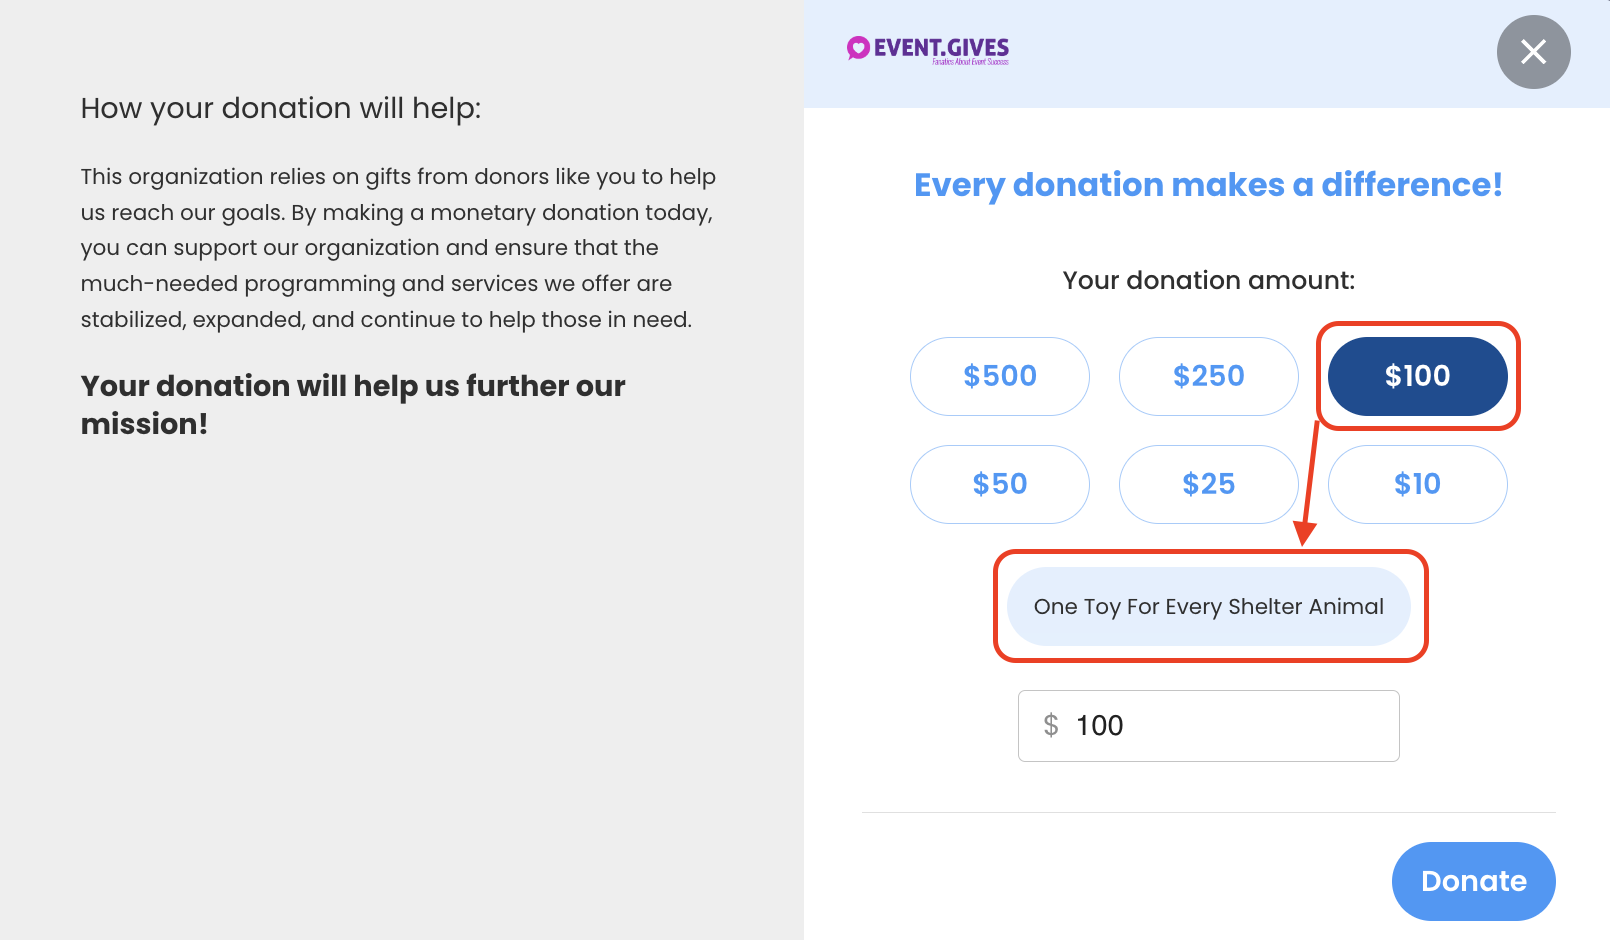The height and width of the screenshot is (940, 1610).
Task: Submit with the Donate button
Action: pyautogui.click(x=1473, y=881)
